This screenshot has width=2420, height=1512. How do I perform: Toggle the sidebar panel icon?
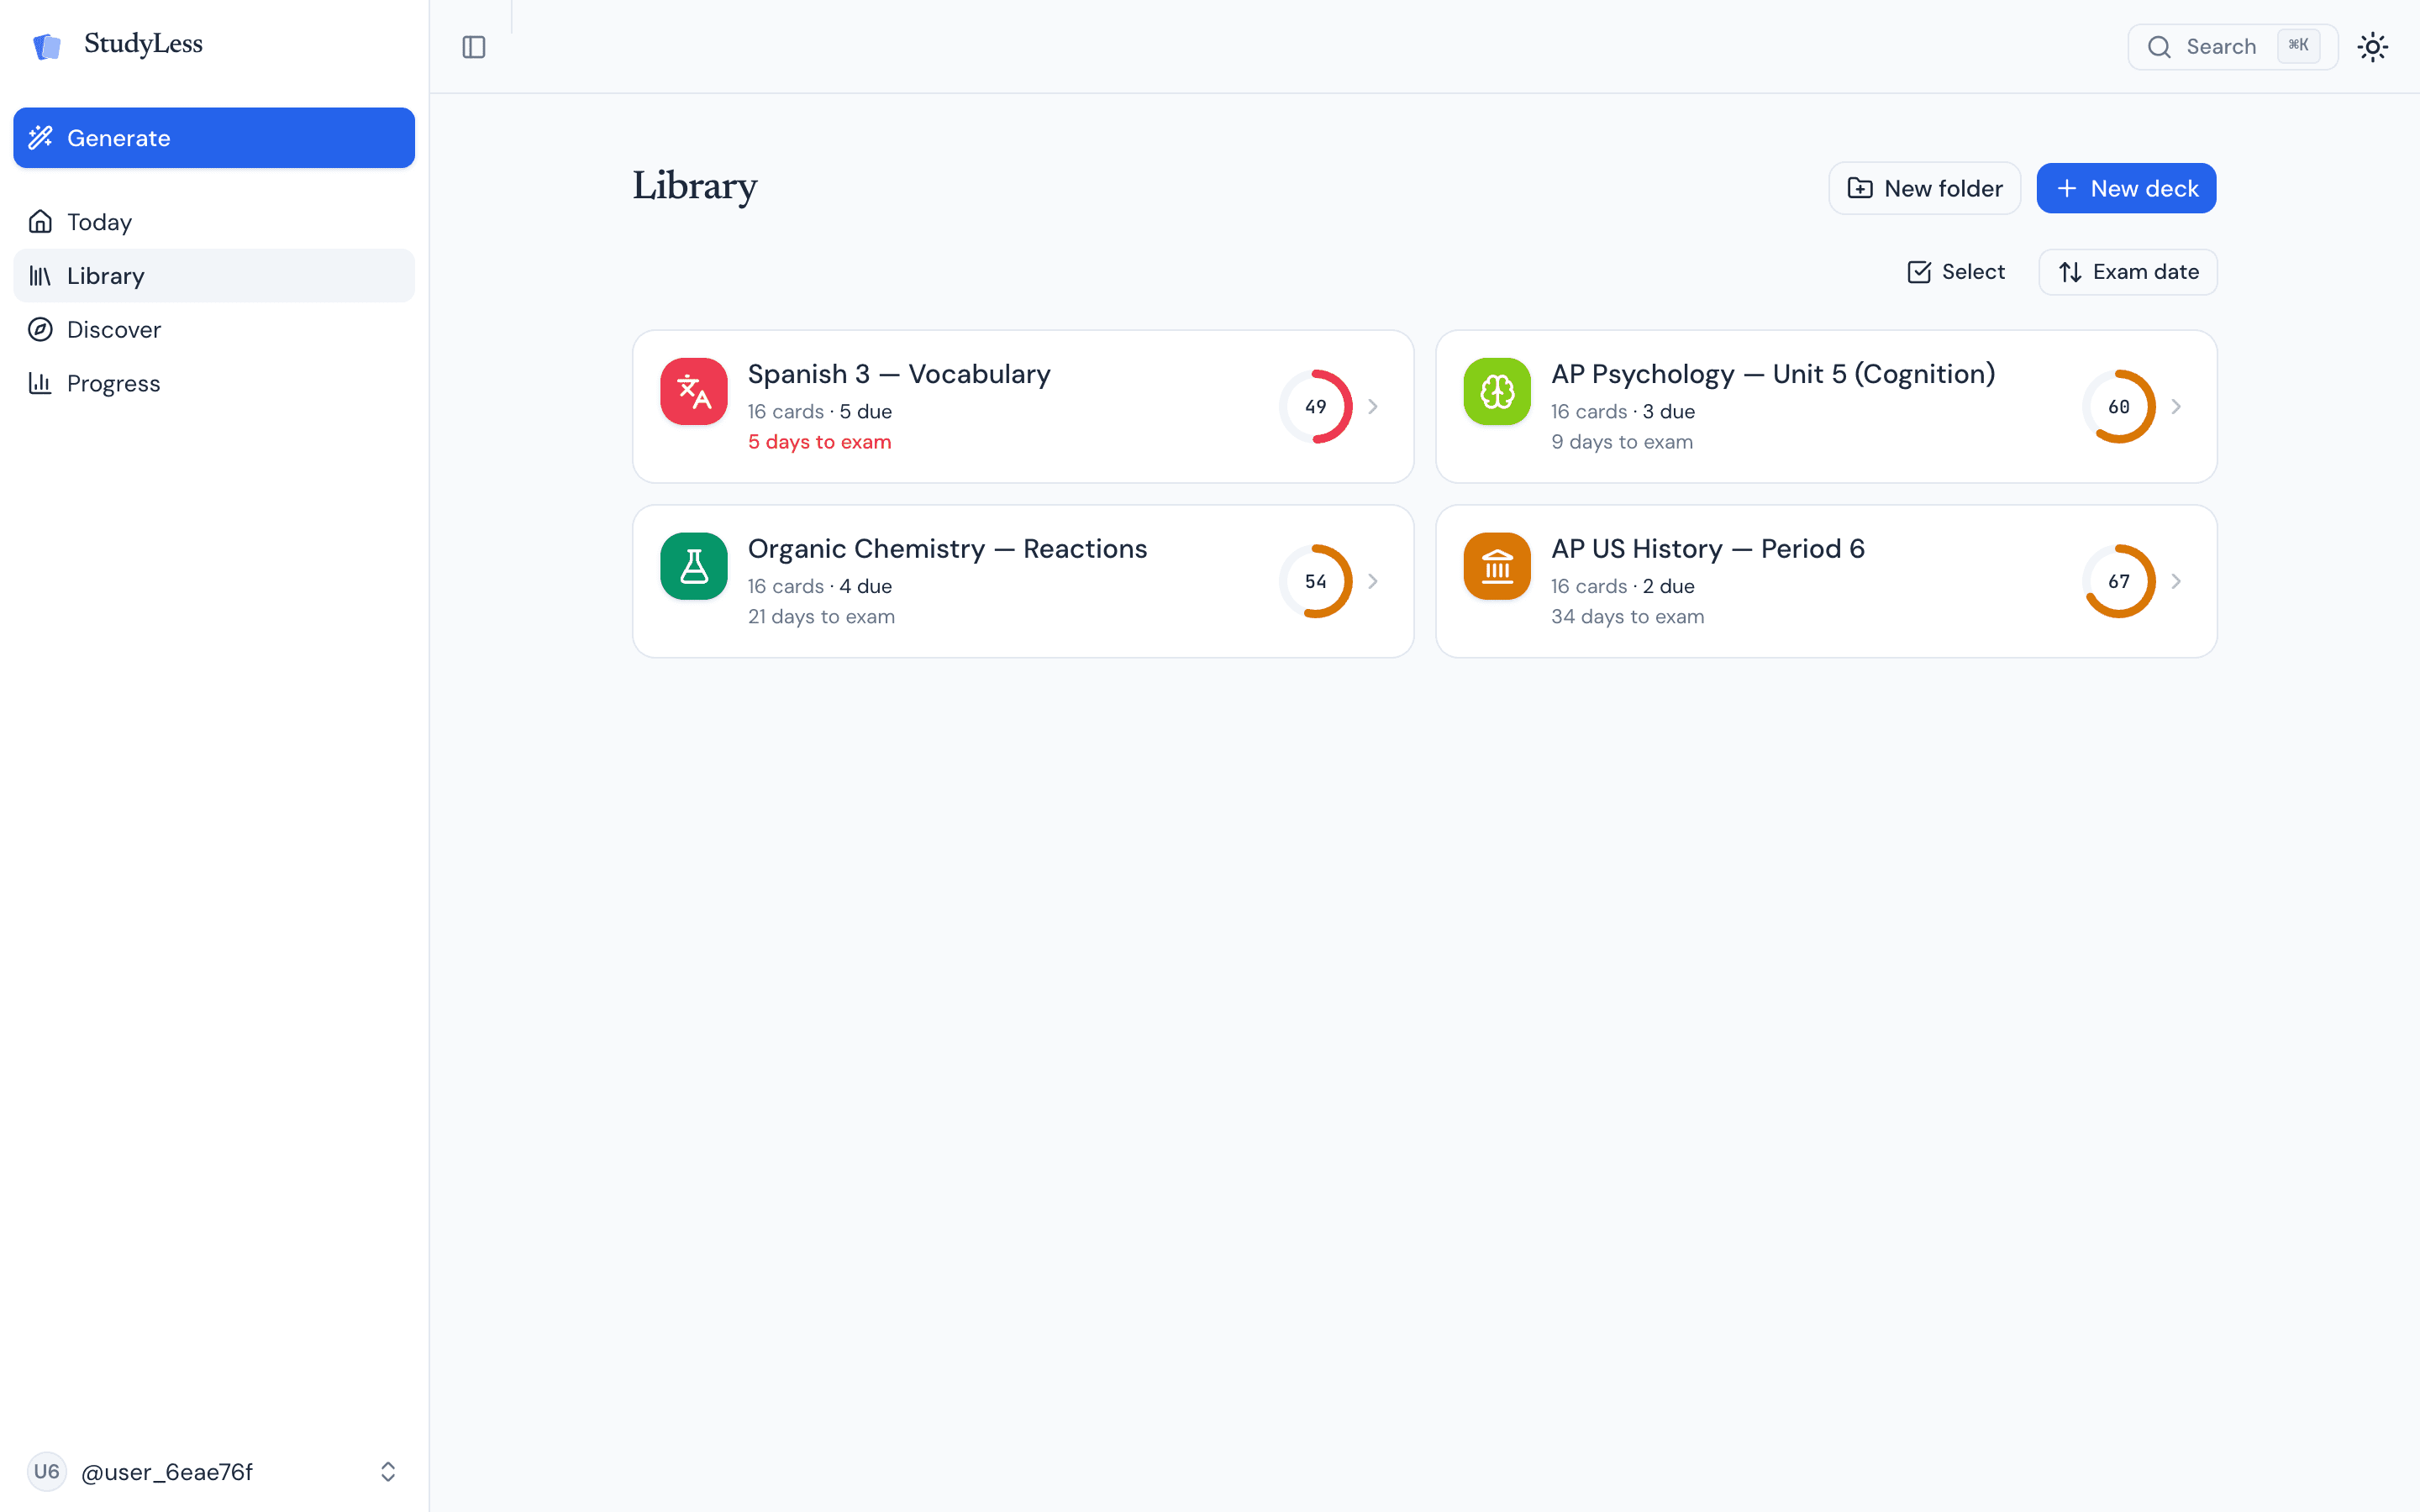[x=474, y=47]
